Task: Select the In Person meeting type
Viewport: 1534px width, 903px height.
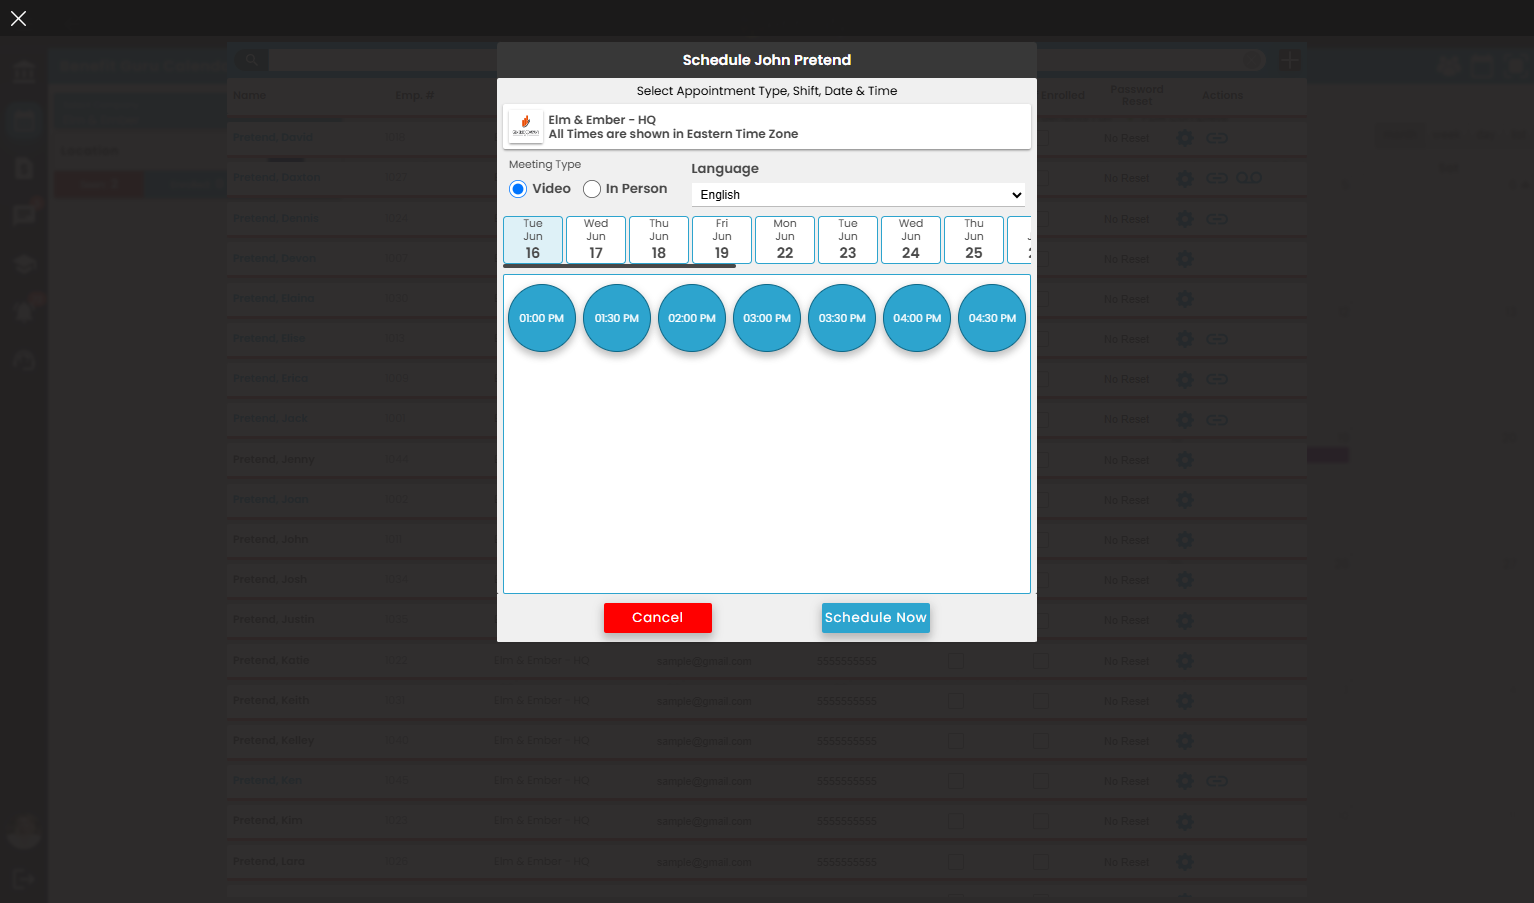Action: pos(592,189)
